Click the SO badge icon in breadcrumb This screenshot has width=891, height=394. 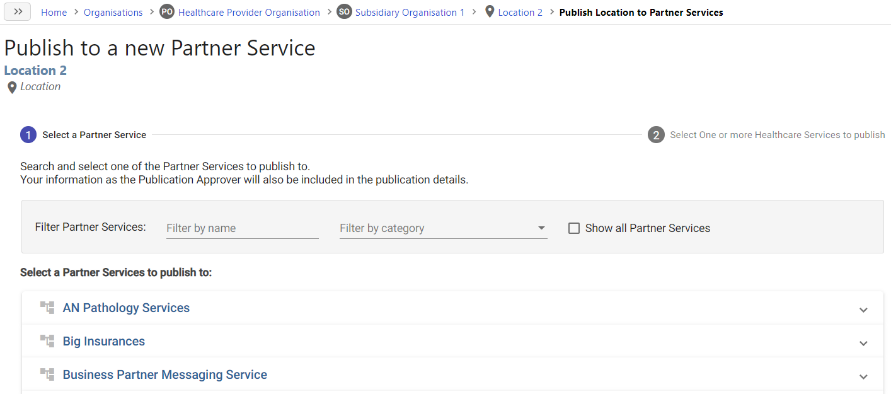[x=344, y=12]
